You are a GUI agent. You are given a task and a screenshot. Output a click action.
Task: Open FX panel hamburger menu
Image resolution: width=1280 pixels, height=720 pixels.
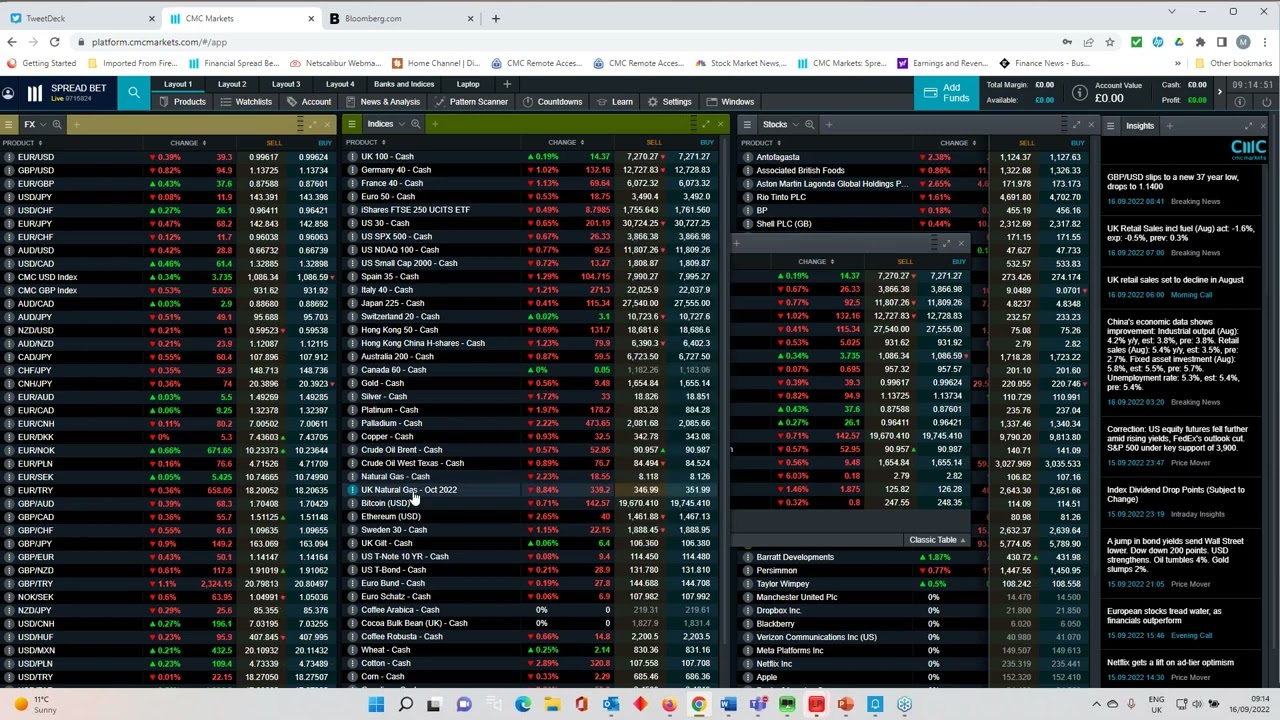(x=8, y=125)
